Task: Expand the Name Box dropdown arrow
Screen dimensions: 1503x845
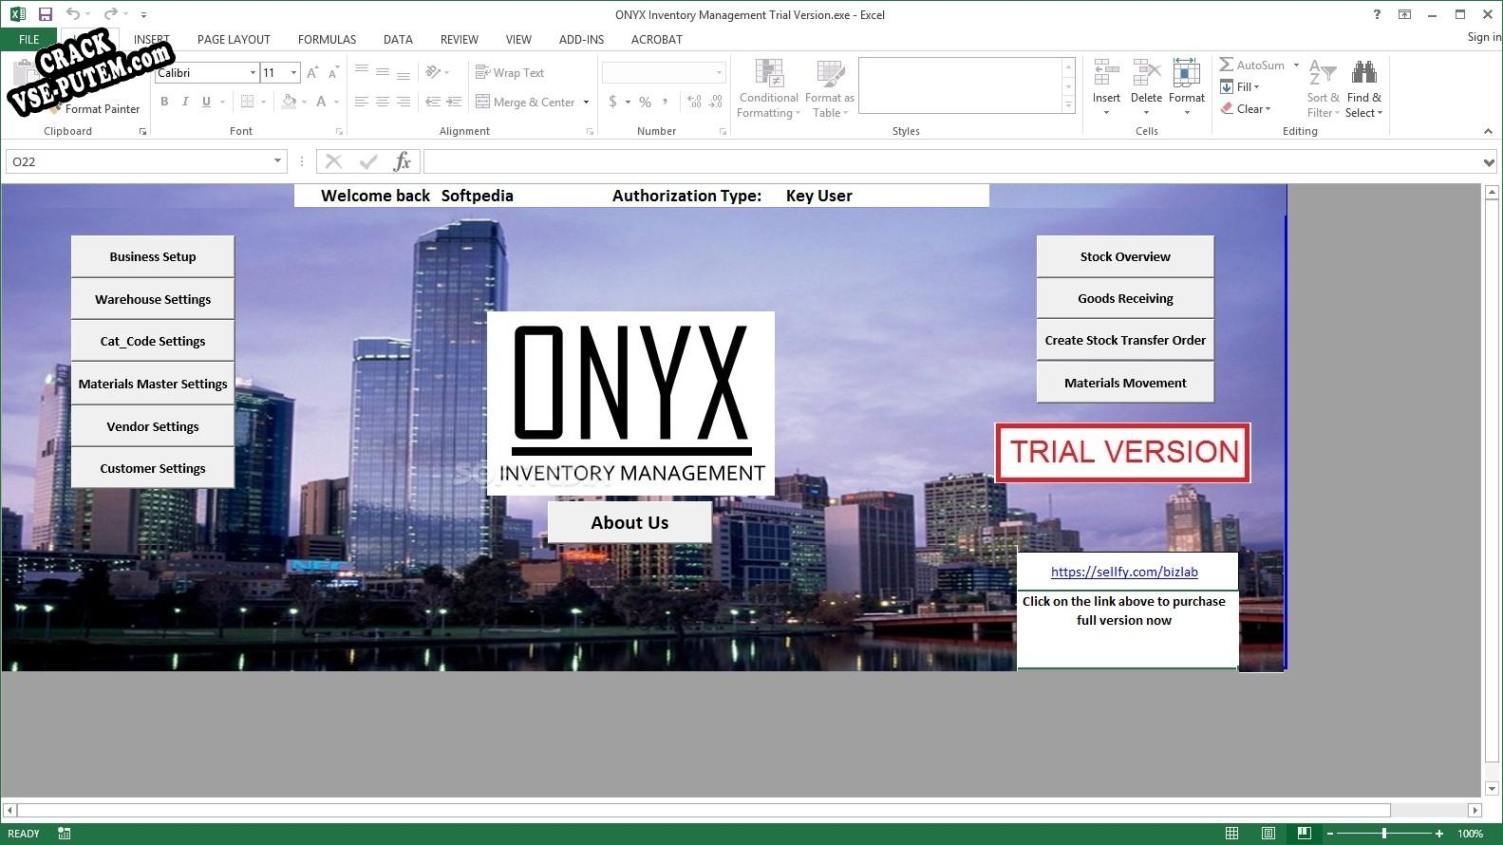Action: 278,162
